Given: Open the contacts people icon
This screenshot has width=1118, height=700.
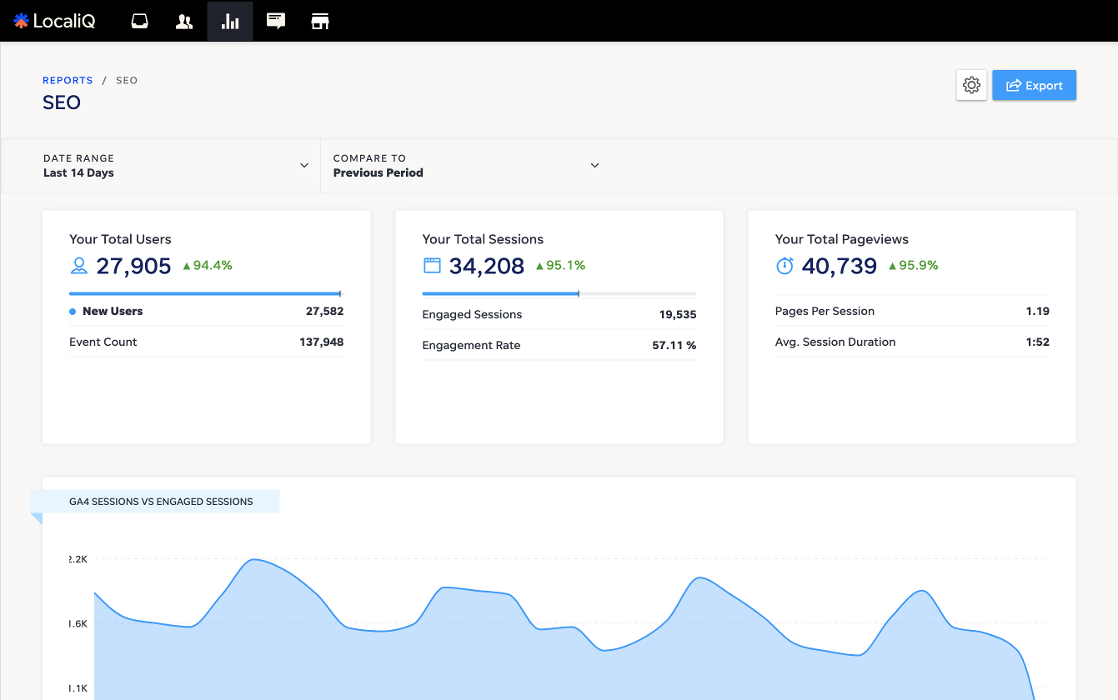Looking at the screenshot, I should (184, 21).
